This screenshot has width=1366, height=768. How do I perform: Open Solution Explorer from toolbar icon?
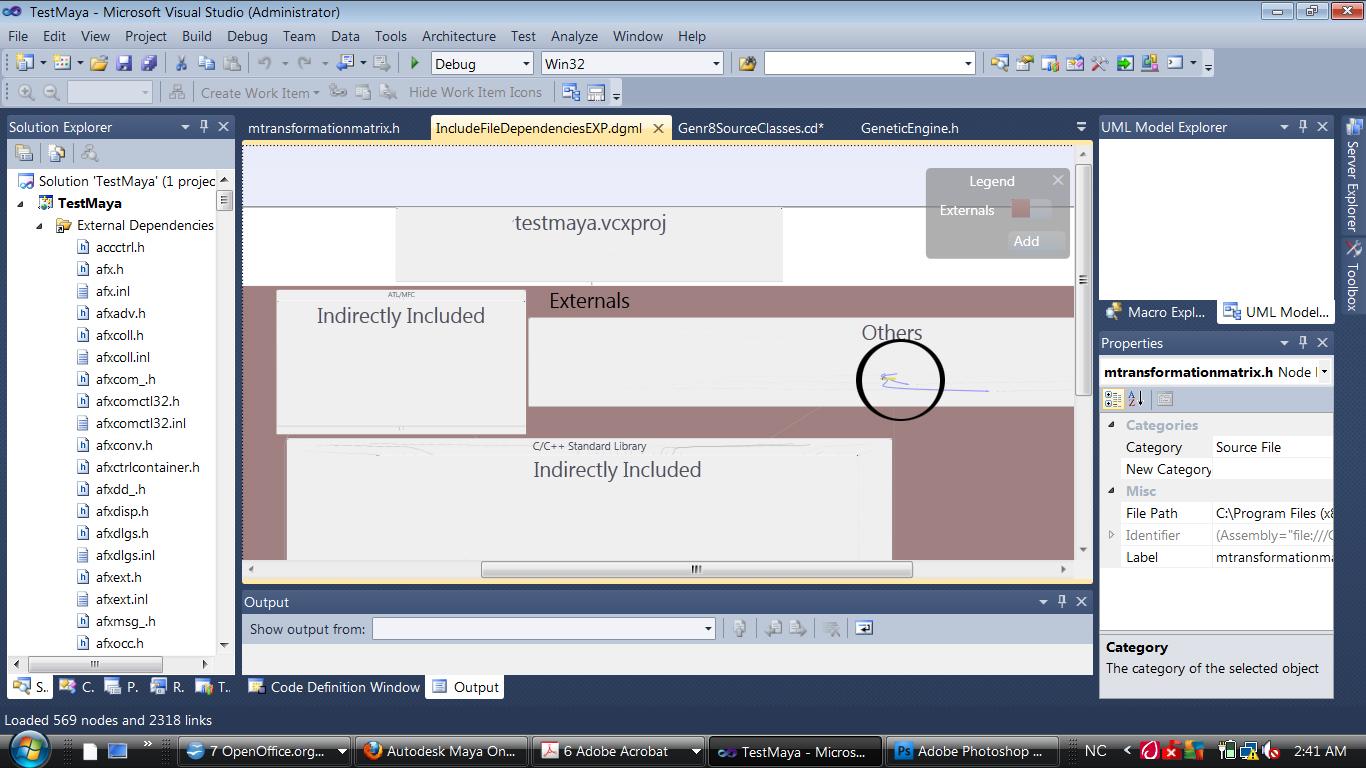[999, 63]
